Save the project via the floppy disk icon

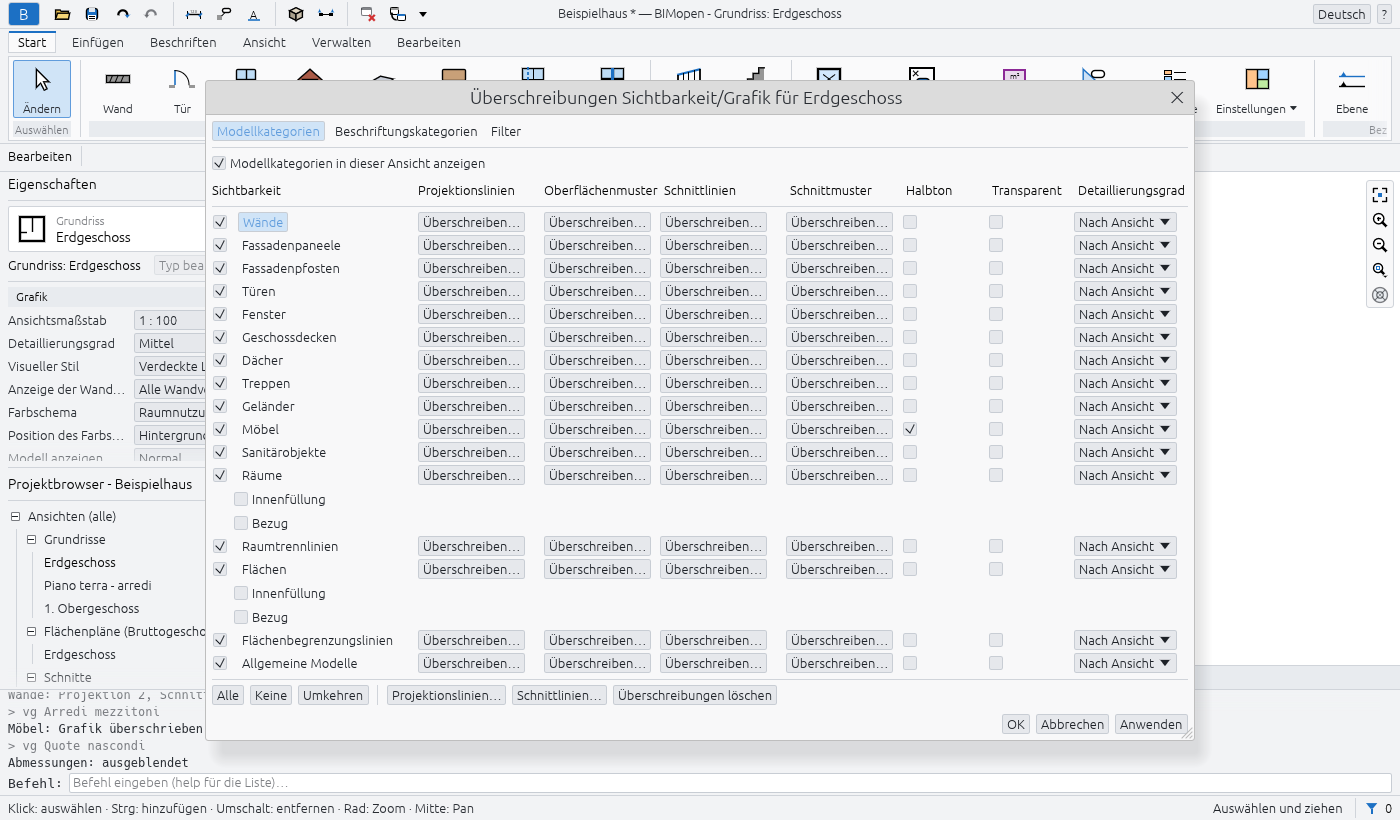click(92, 14)
